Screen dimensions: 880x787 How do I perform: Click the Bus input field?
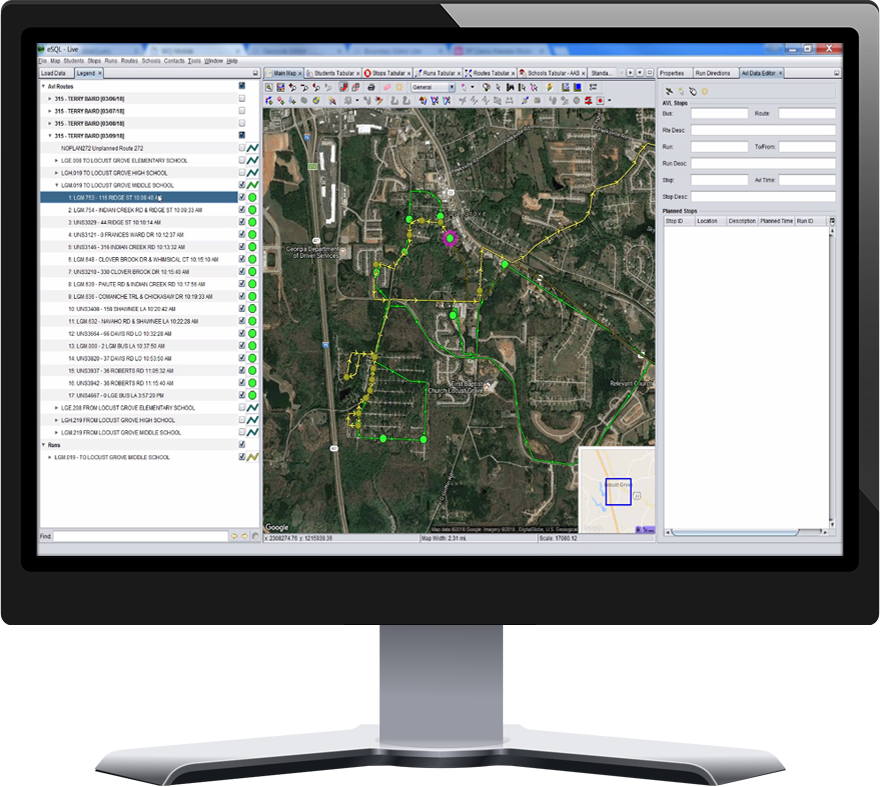click(719, 113)
